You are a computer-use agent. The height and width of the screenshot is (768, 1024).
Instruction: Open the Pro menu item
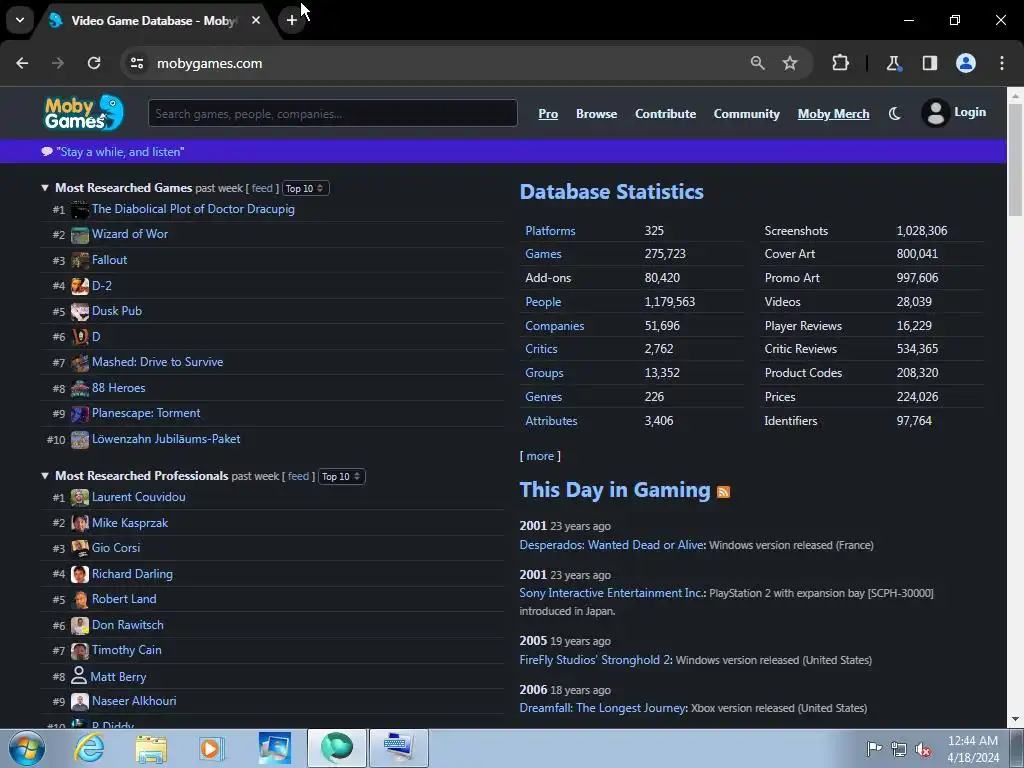point(548,114)
